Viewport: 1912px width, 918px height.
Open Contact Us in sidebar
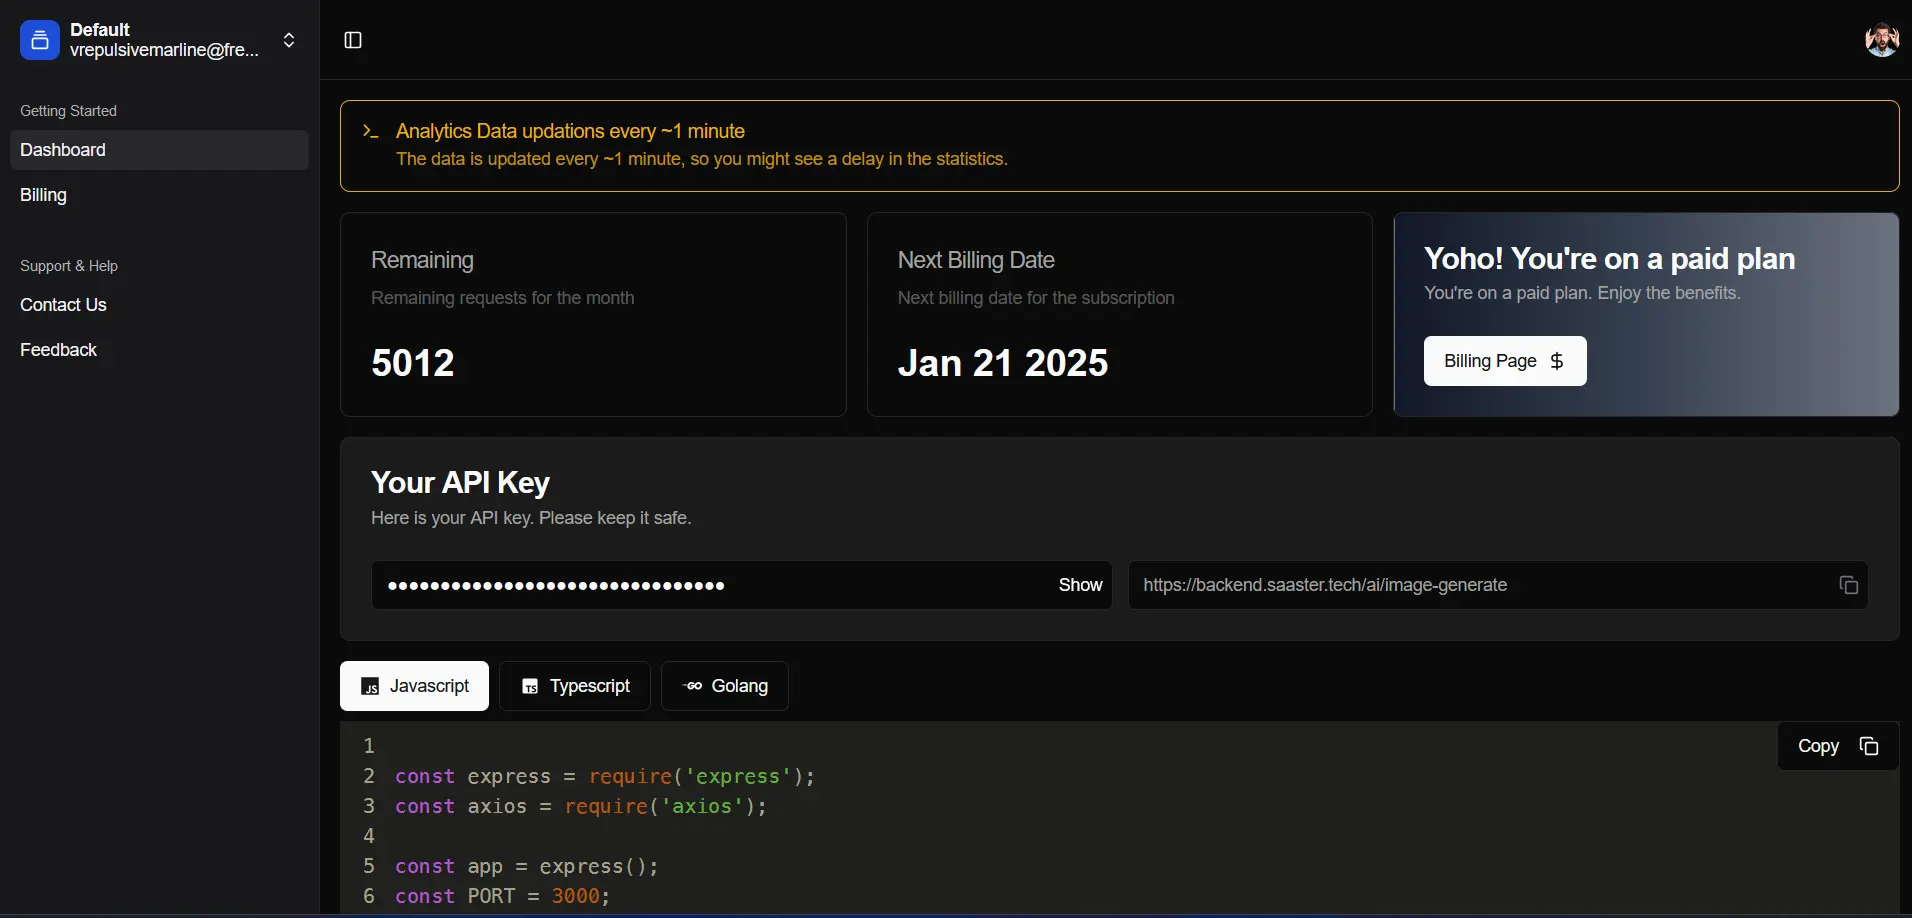point(63,305)
